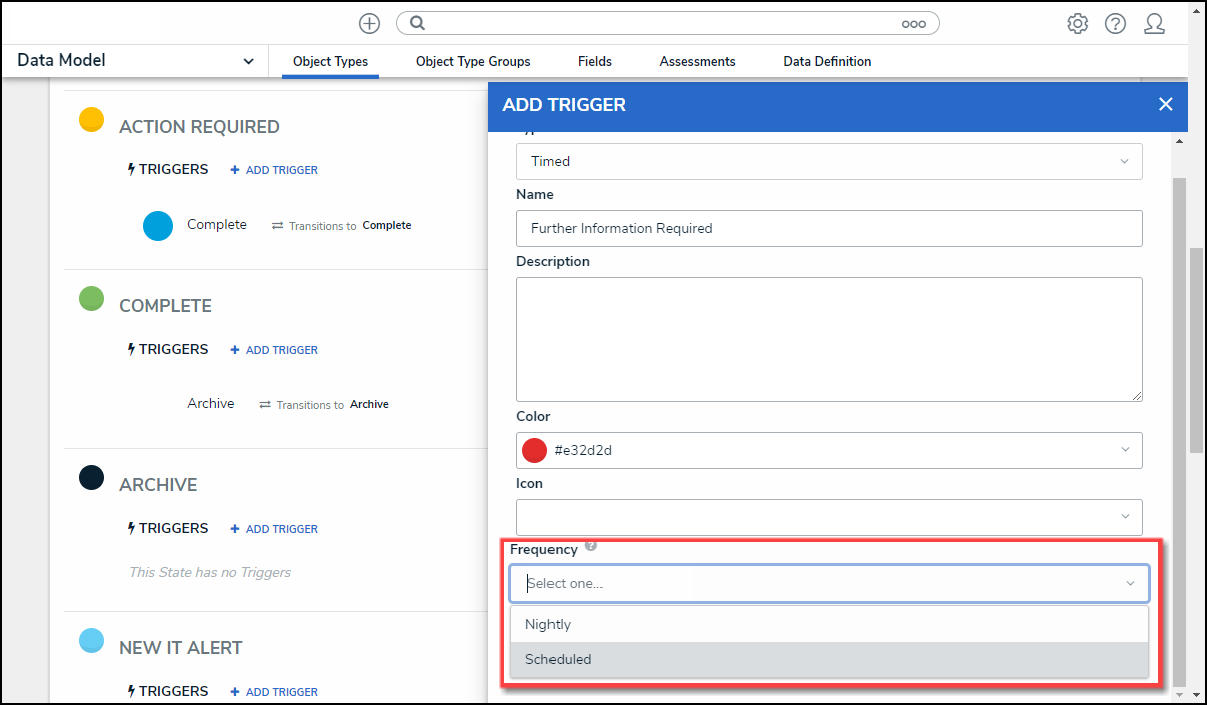Image resolution: width=1207 pixels, height=705 pixels.
Task: Click the search magnifier icon
Action: coord(418,24)
